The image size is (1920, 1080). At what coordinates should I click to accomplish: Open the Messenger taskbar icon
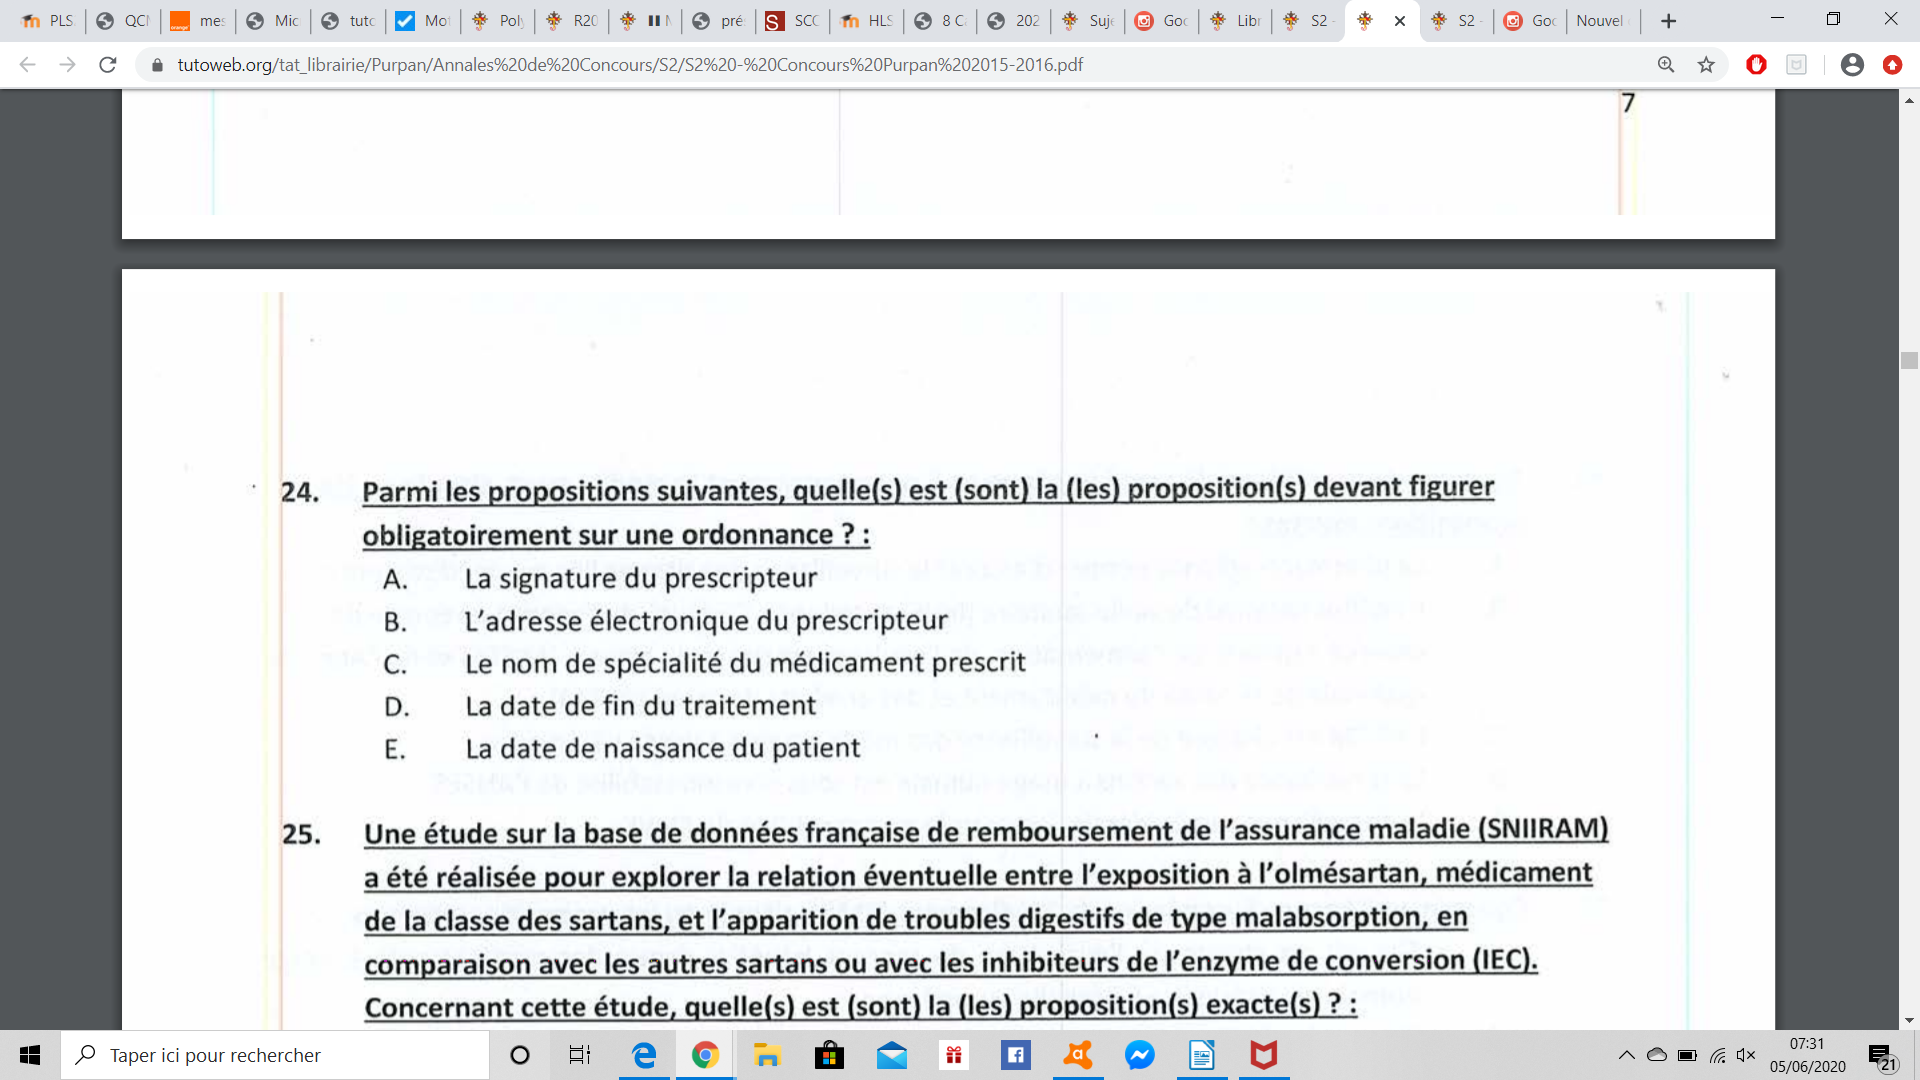(x=1139, y=1055)
